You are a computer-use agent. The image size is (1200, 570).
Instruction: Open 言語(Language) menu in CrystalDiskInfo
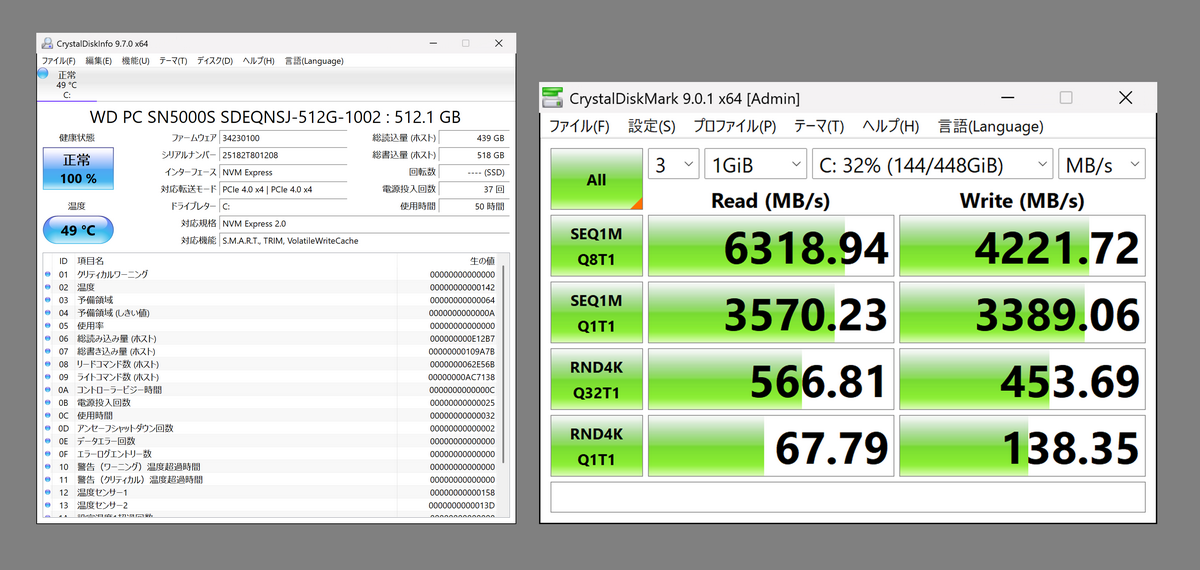(316, 61)
